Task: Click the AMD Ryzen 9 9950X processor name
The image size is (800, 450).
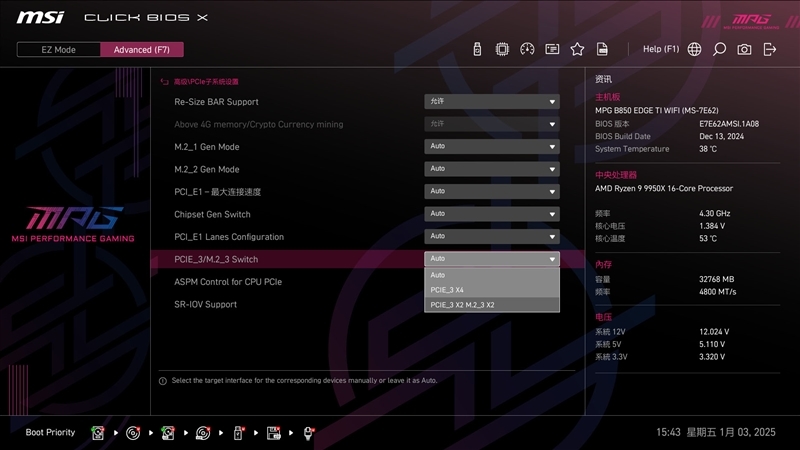Action: coord(664,188)
